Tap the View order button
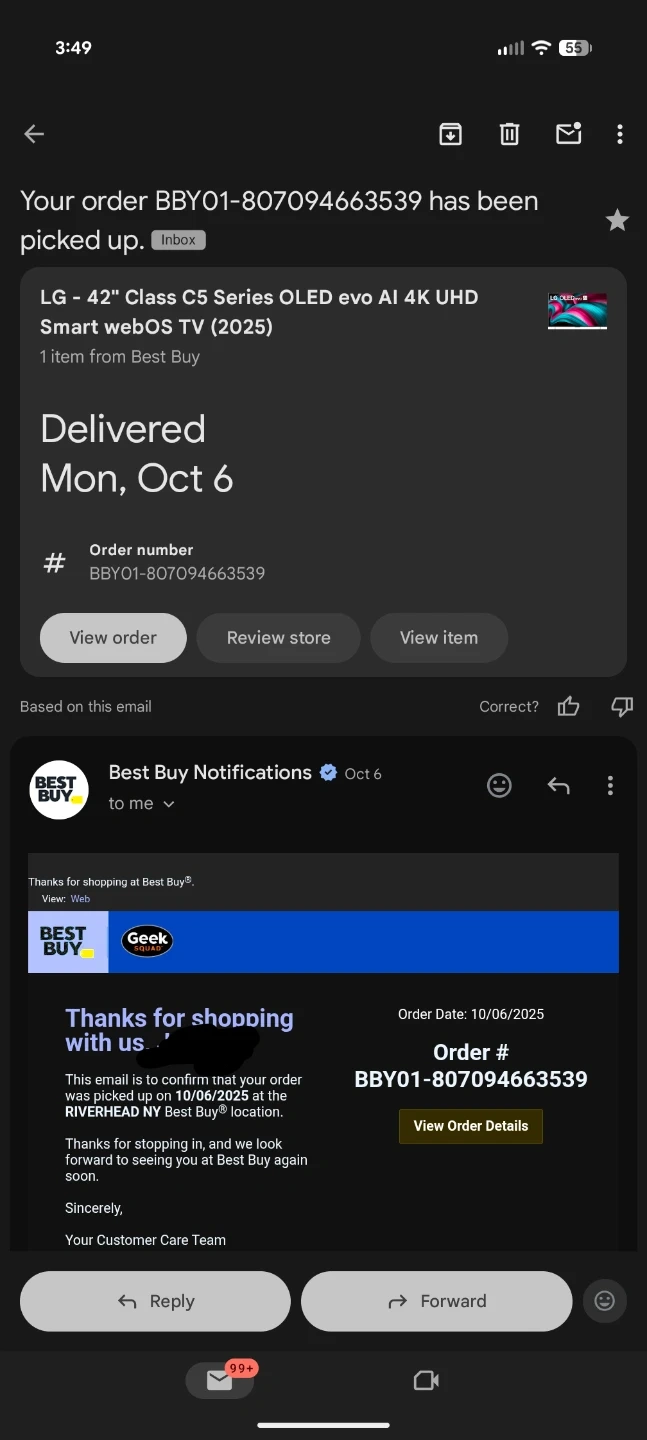Screen dimensions: 647x1440 (113, 638)
